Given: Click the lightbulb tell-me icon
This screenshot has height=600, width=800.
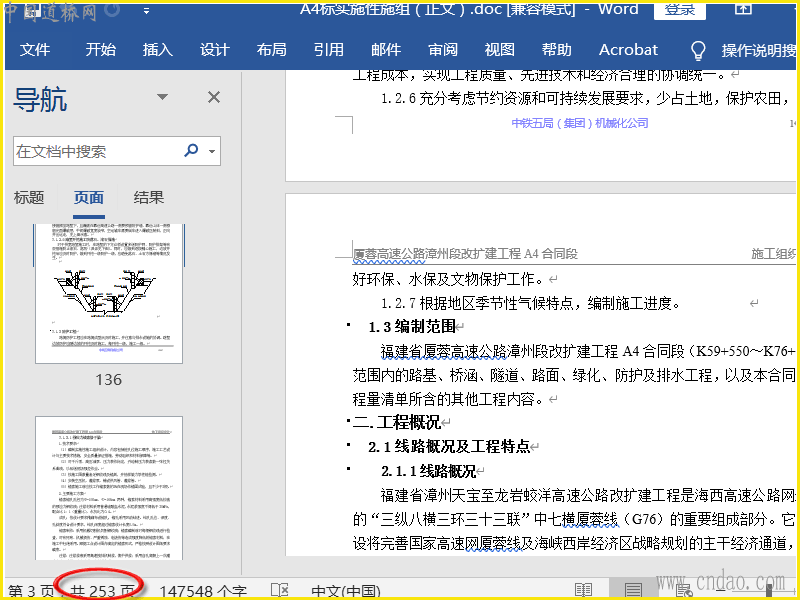Looking at the screenshot, I should coord(697,50).
